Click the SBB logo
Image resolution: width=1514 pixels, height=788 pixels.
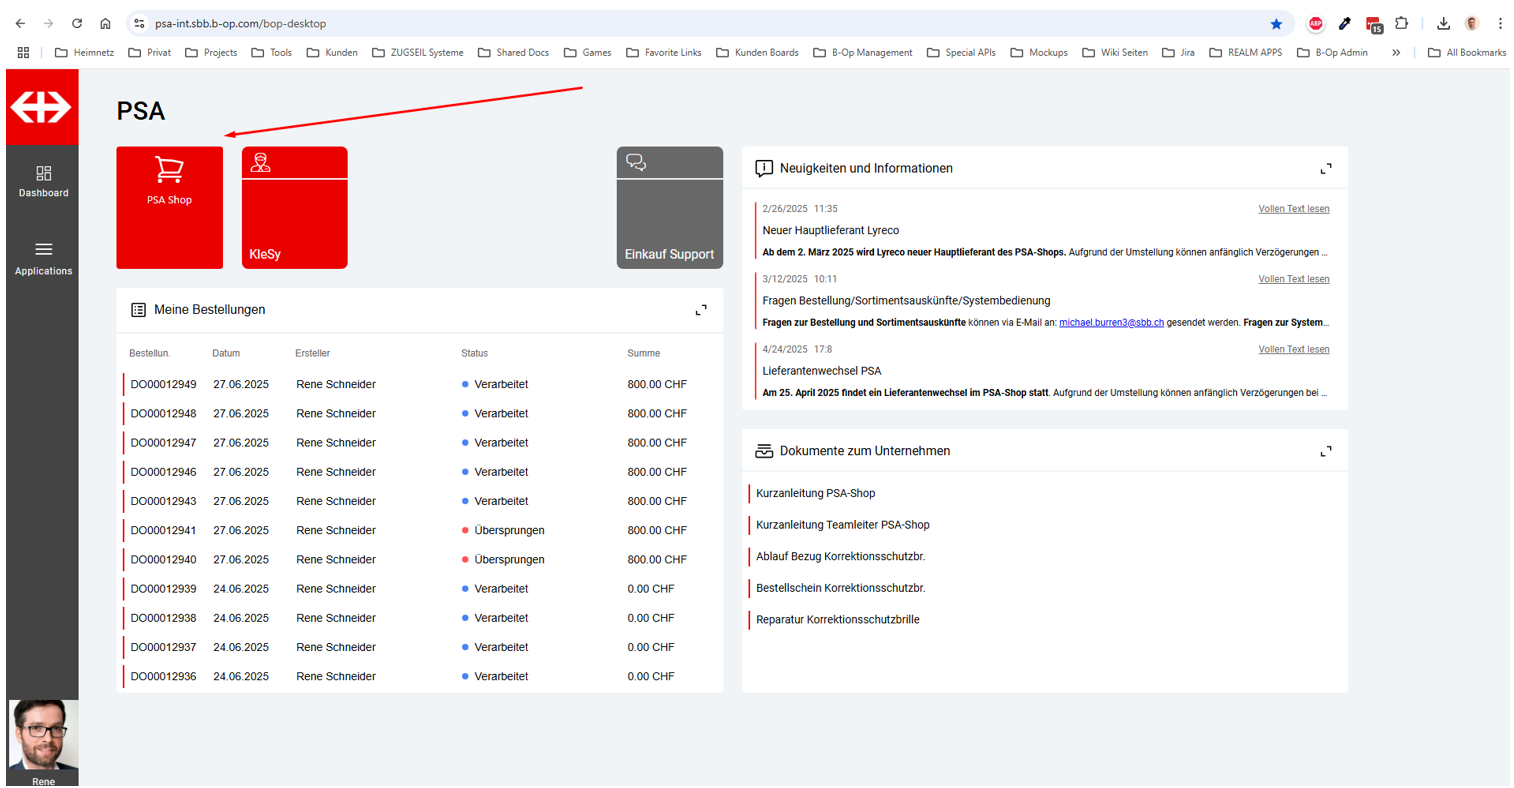pos(42,107)
